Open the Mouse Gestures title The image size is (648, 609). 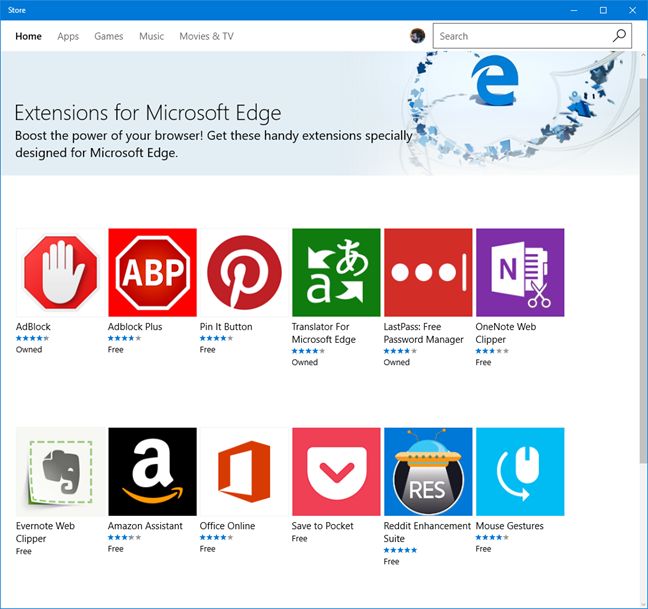(510, 526)
